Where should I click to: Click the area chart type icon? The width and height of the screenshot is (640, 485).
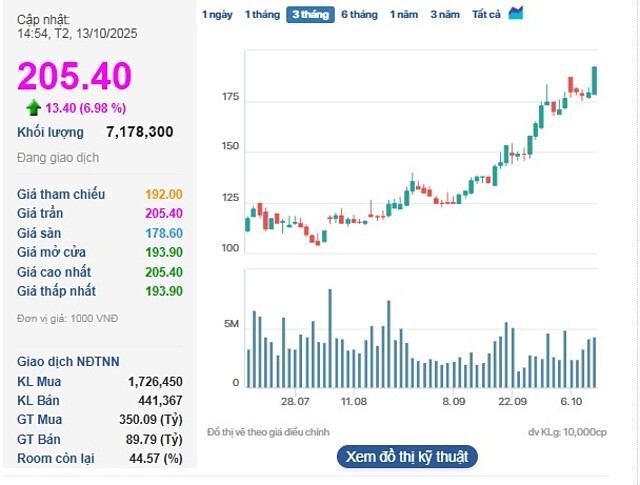(x=516, y=13)
